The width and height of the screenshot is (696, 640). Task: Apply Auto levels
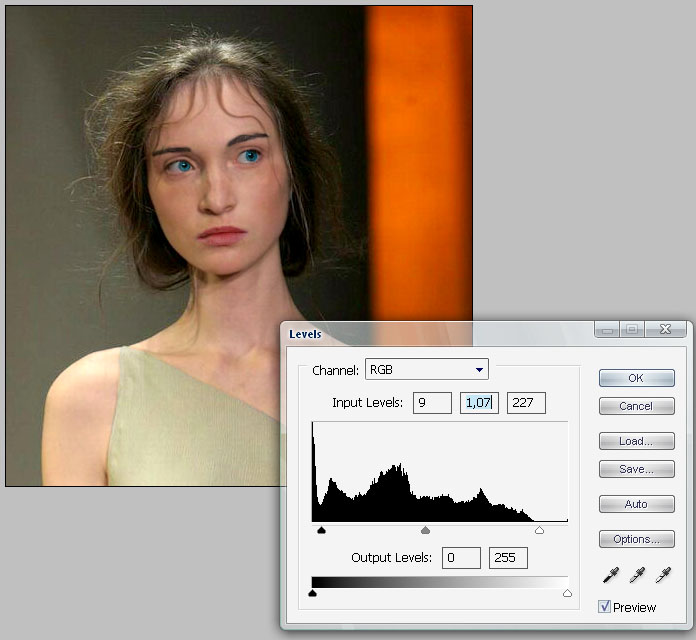[x=637, y=504]
